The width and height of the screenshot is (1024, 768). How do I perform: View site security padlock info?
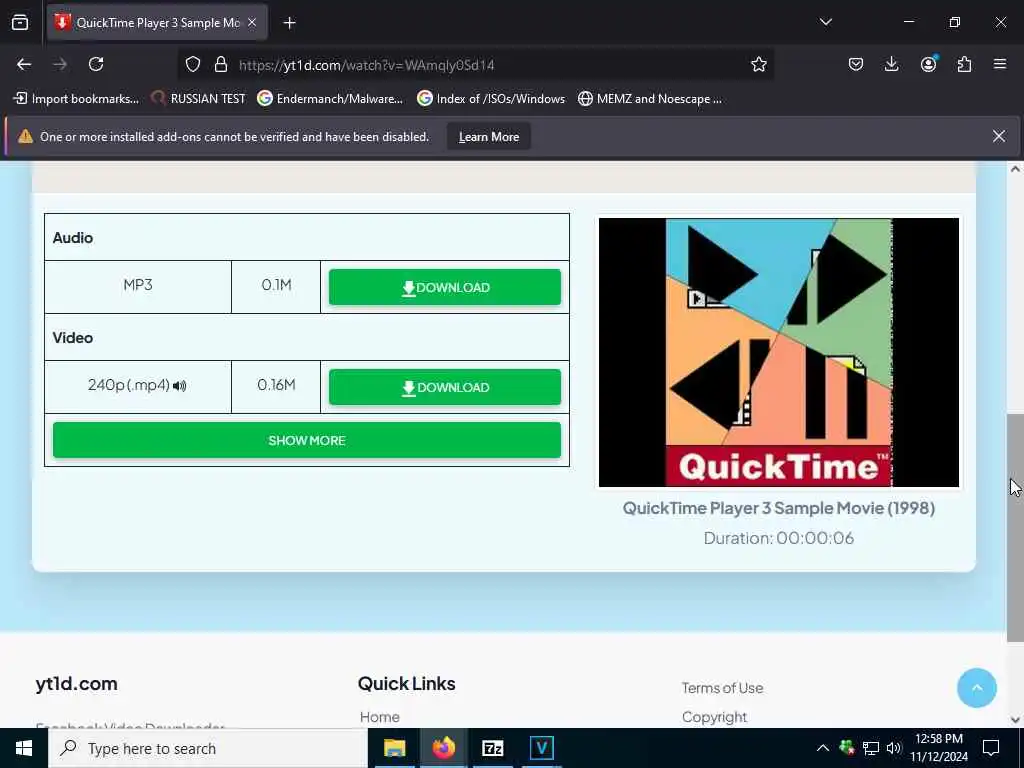[x=221, y=65]
